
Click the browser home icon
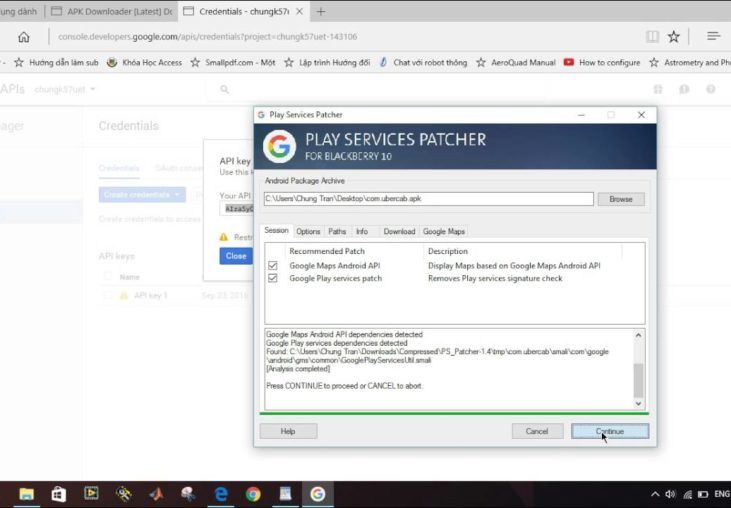click(x=24, y=37)
